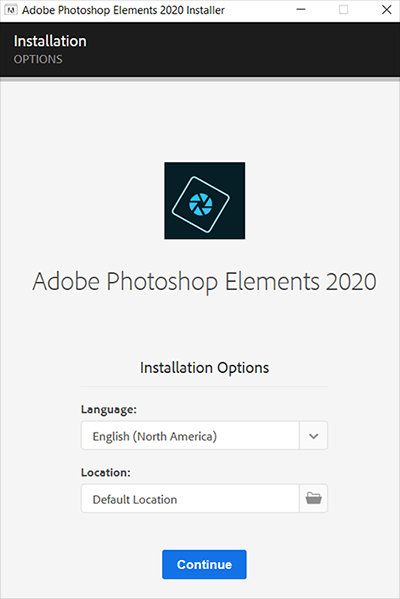This screenshot has width=400, height=599.
Task: Click the OPTIONS subtitle in the header
Action: coord(38,59)
